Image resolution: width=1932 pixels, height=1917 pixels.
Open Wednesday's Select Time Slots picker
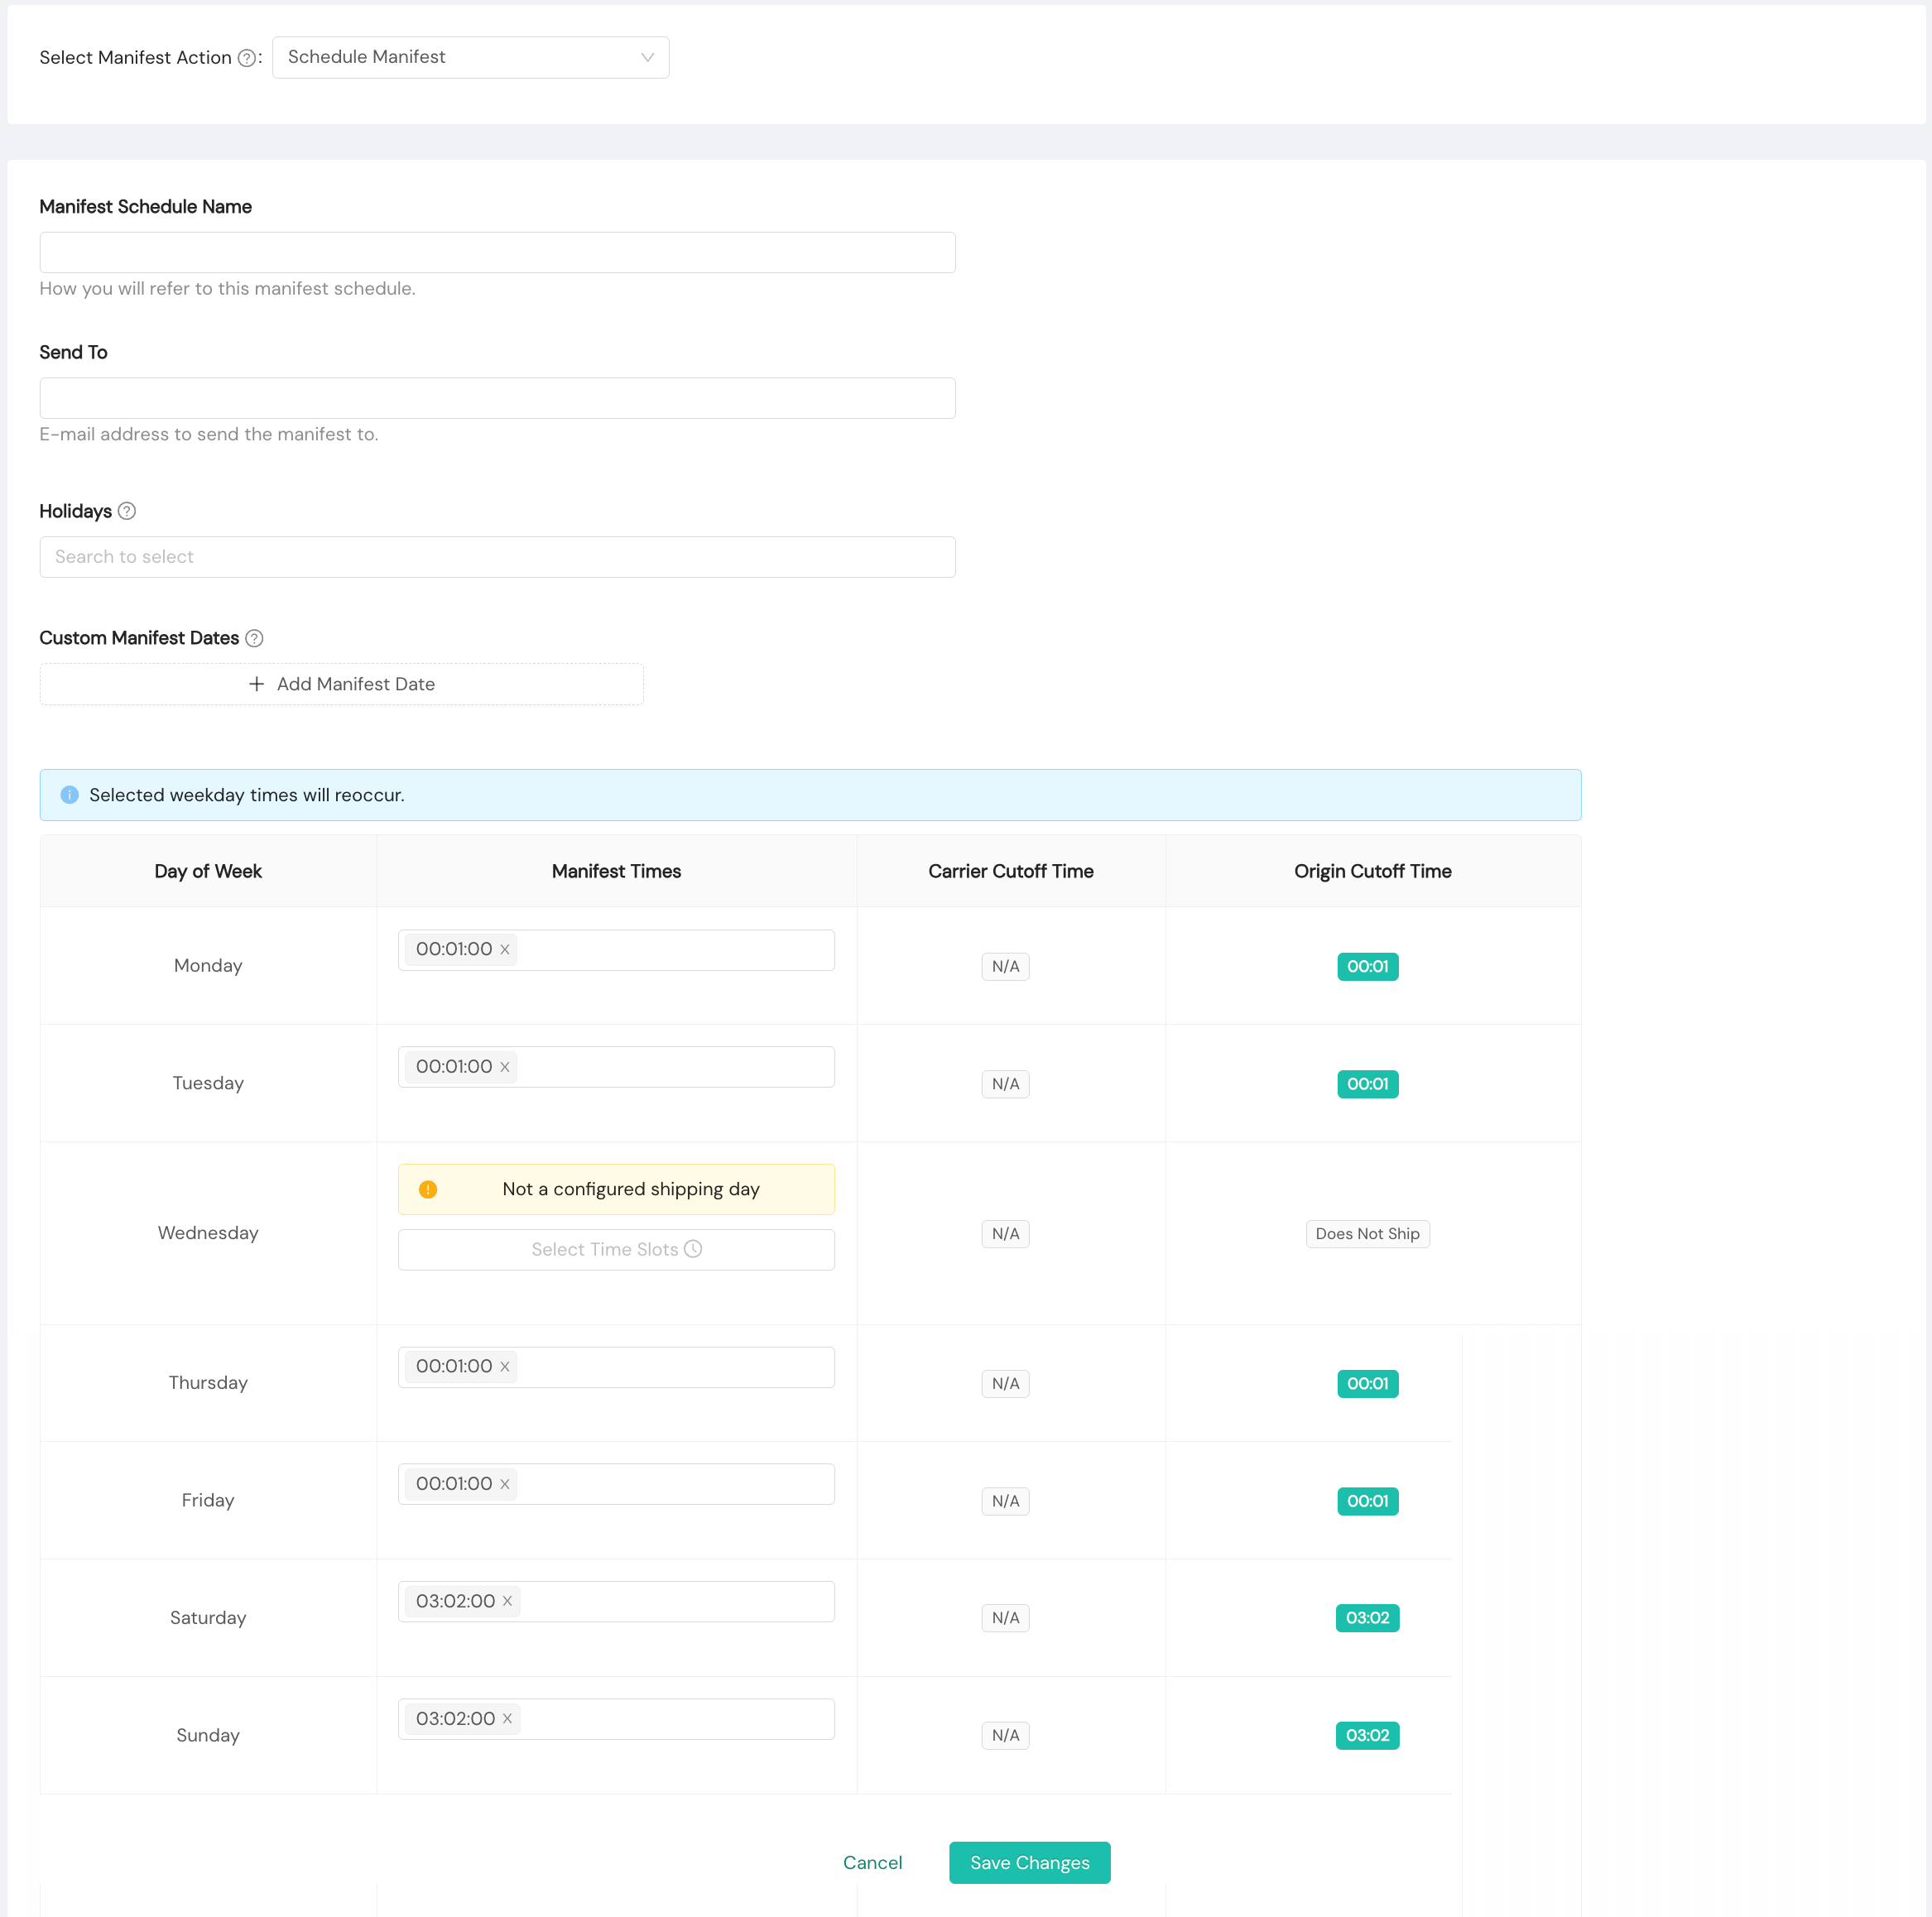coord(616,1250)
